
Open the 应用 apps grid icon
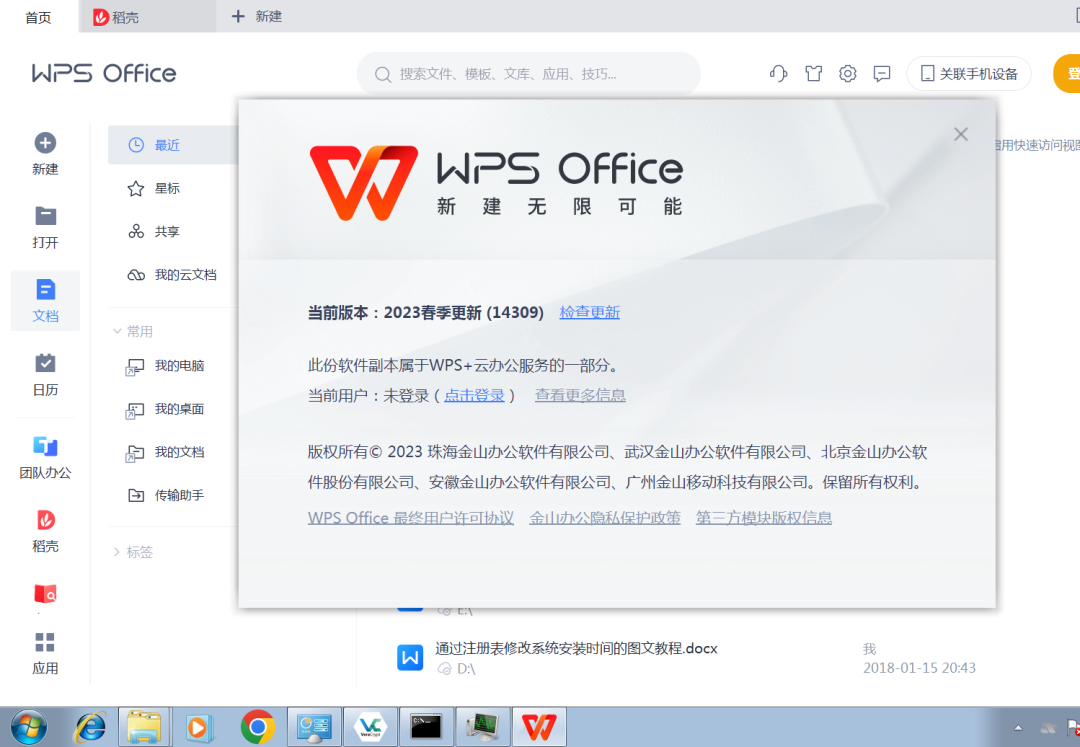click(45, 642)
